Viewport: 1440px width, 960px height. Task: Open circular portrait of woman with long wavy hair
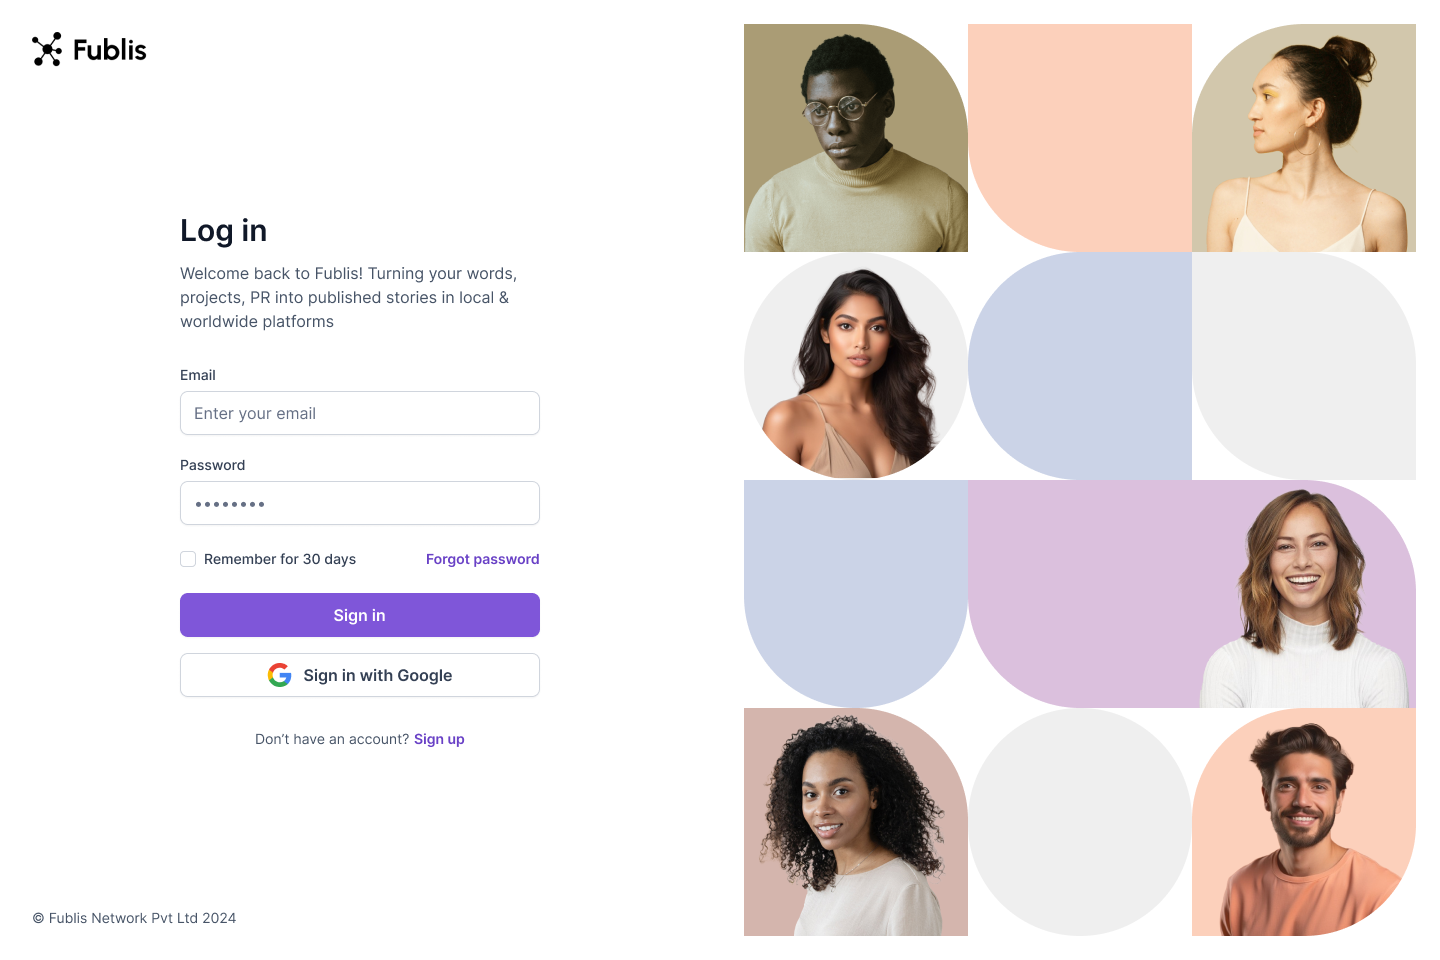click(x=855, y=366)
